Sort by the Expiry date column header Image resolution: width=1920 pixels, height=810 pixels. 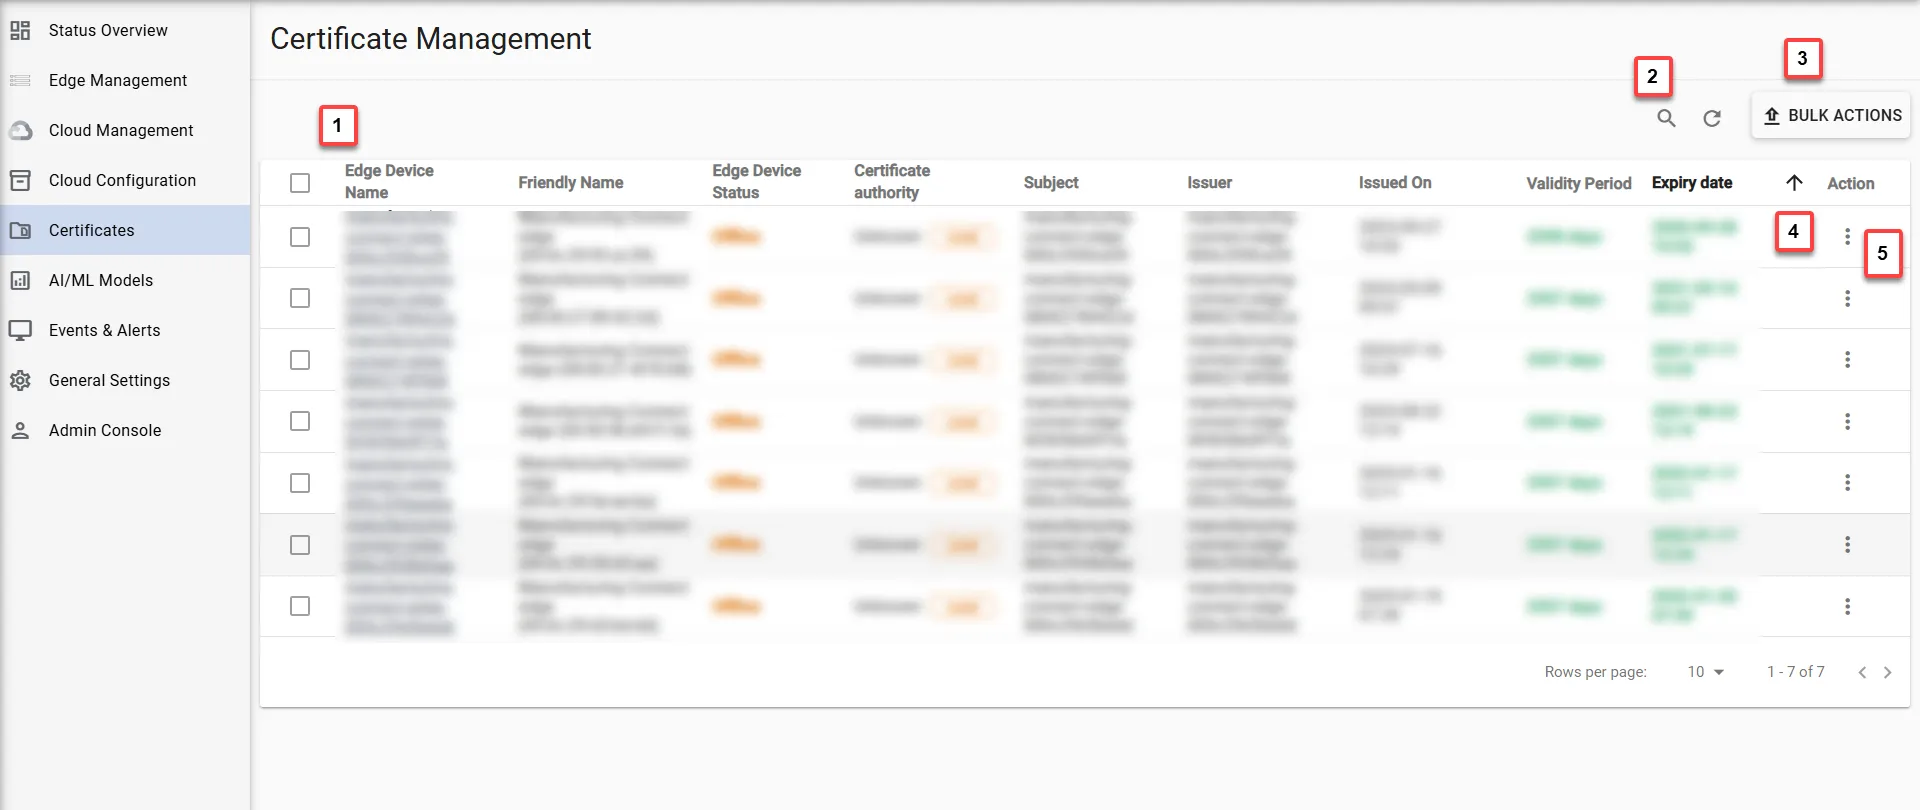tap(1692, 183)
